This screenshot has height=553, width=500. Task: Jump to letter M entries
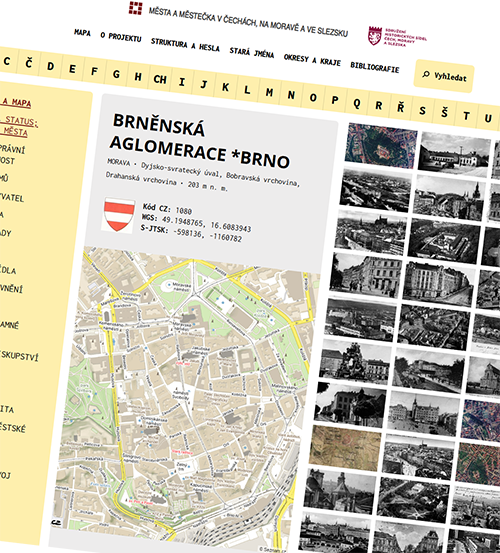click(269, 92)
